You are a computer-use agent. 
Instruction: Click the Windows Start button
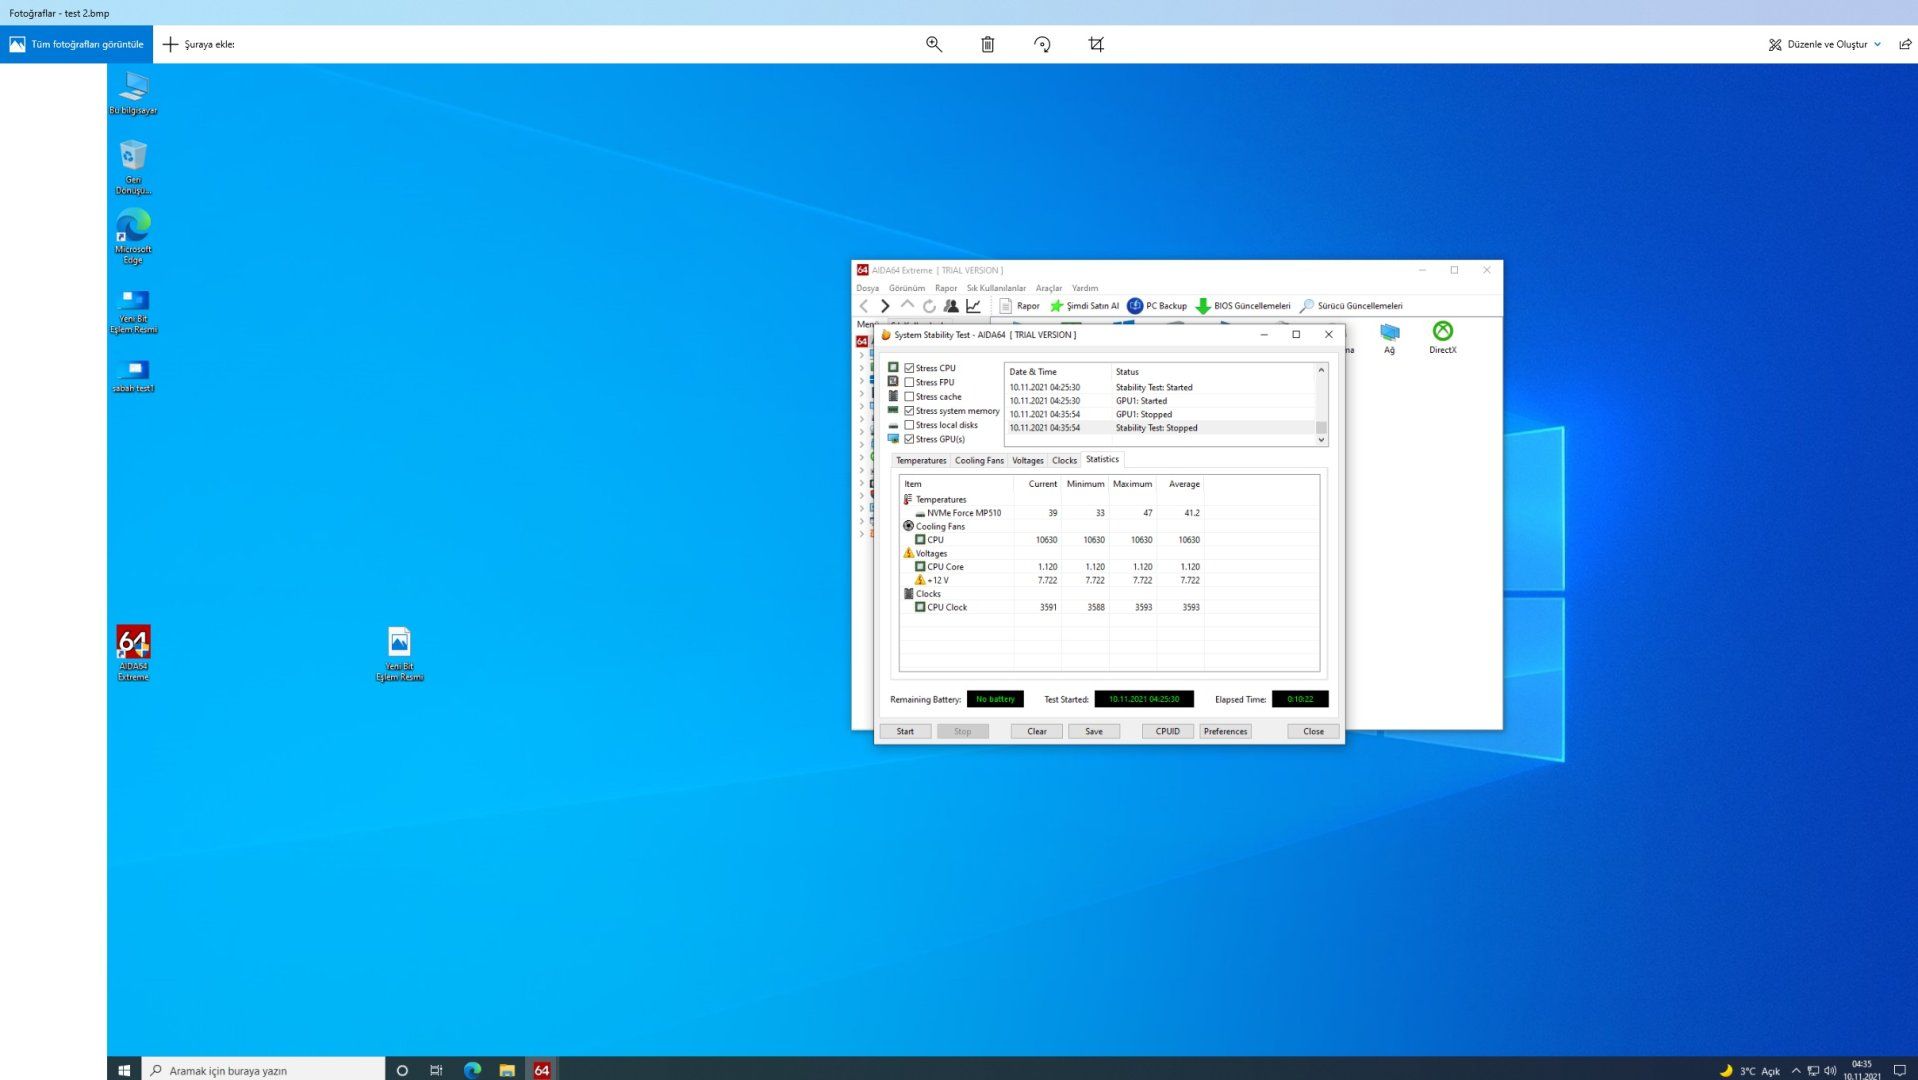tap(124, 1069)
